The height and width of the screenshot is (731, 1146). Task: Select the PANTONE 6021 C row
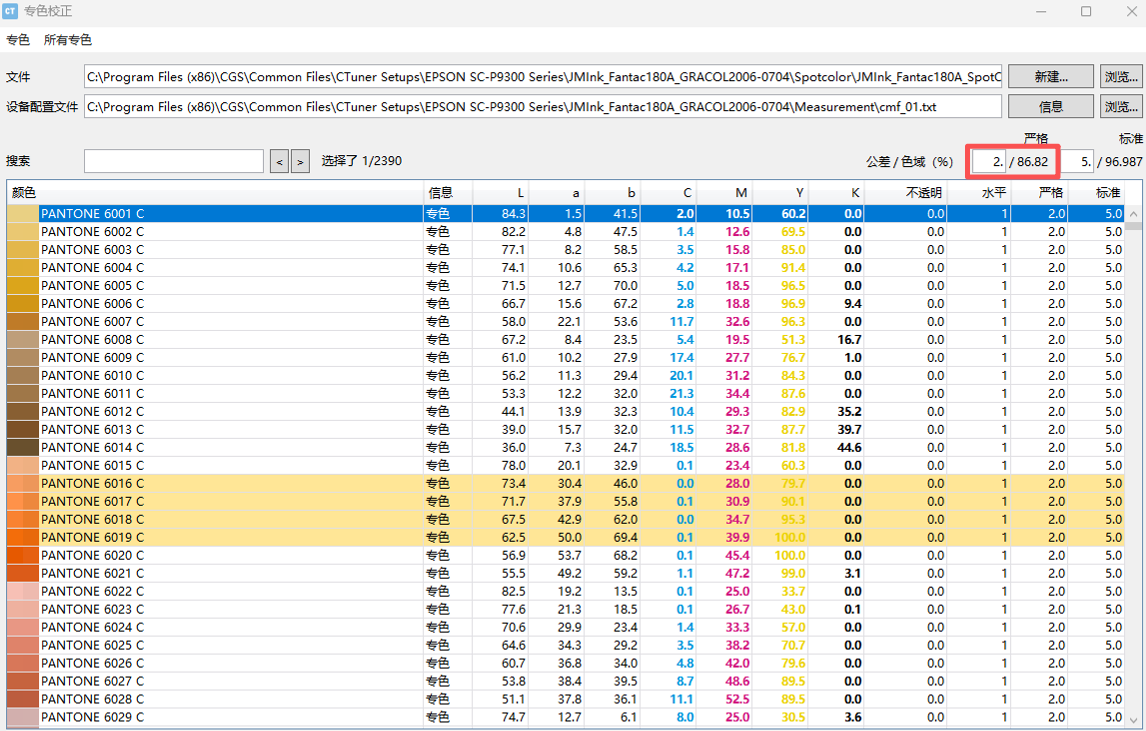coord(565,573)
